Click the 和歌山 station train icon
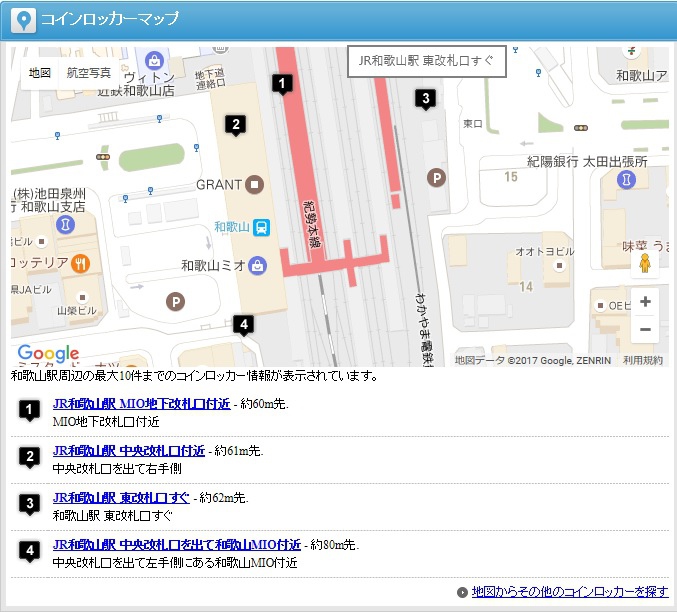Viewport: 677px width, 612px height. coord(261,227)
